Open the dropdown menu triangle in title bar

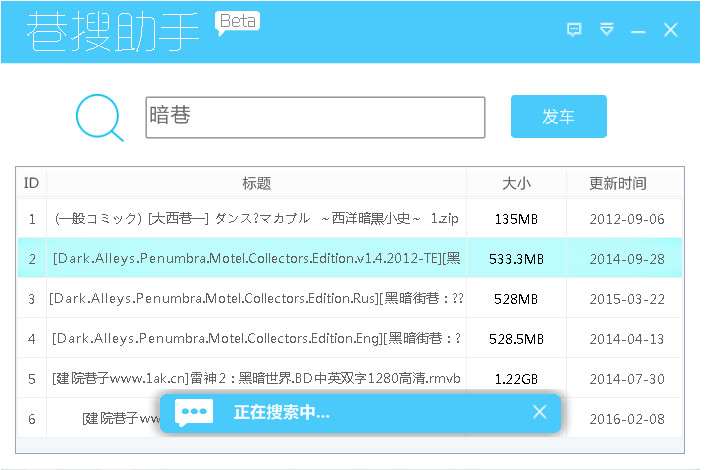pos(606,29)
